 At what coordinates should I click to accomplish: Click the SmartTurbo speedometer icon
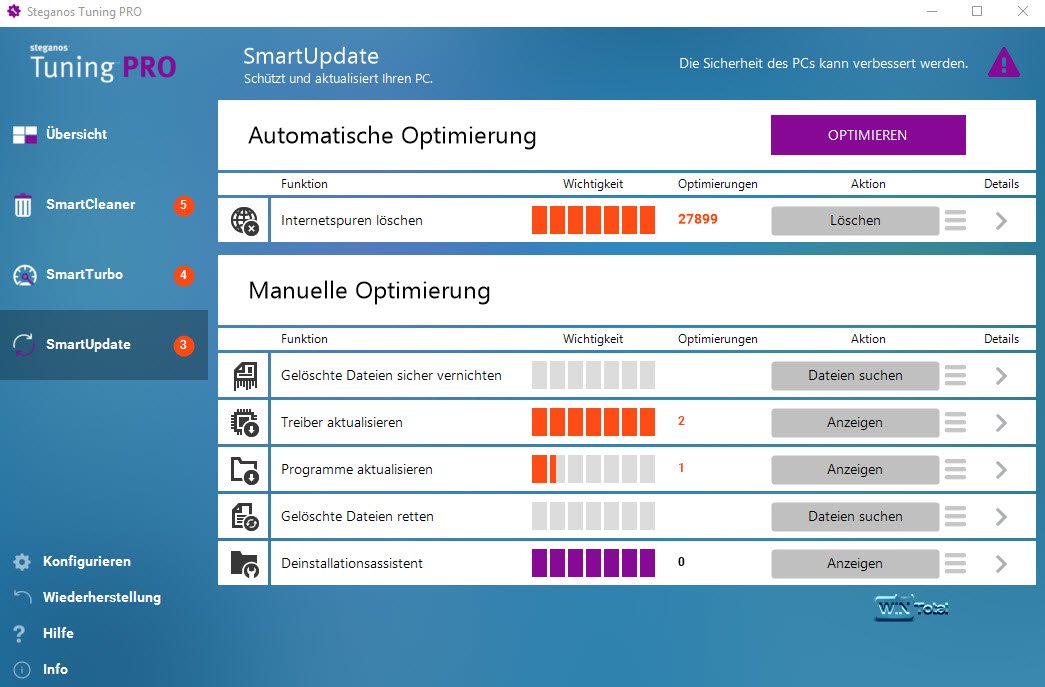pos(25,275)
